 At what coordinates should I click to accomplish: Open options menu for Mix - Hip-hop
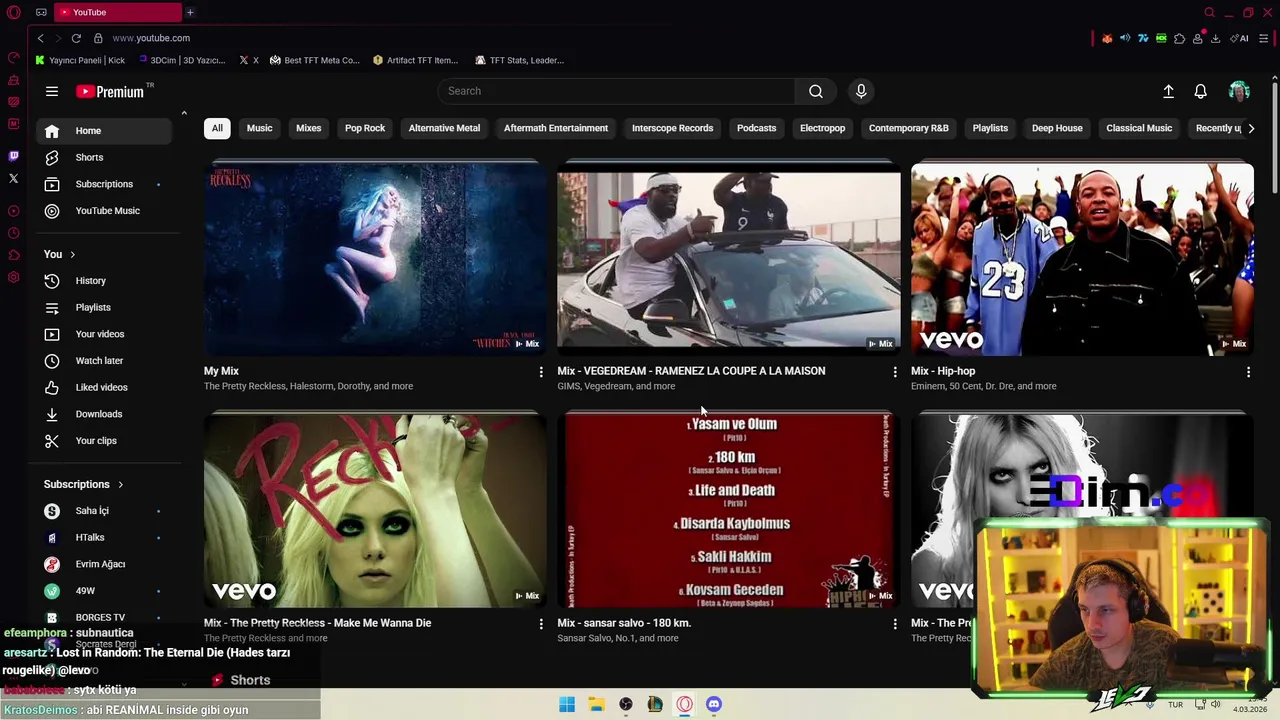click(x=1248, y=372)
